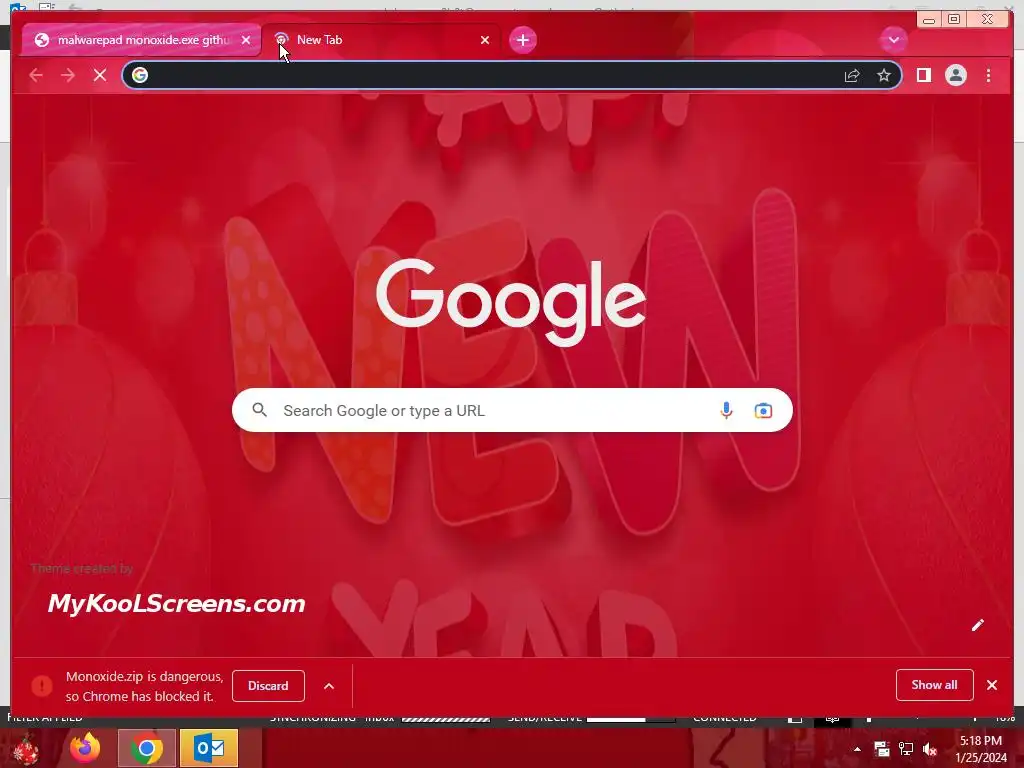Screen dimensions: 1024x768
Task: Open the taskbar clock showing 5:18 PM
Action: (981, 749)
